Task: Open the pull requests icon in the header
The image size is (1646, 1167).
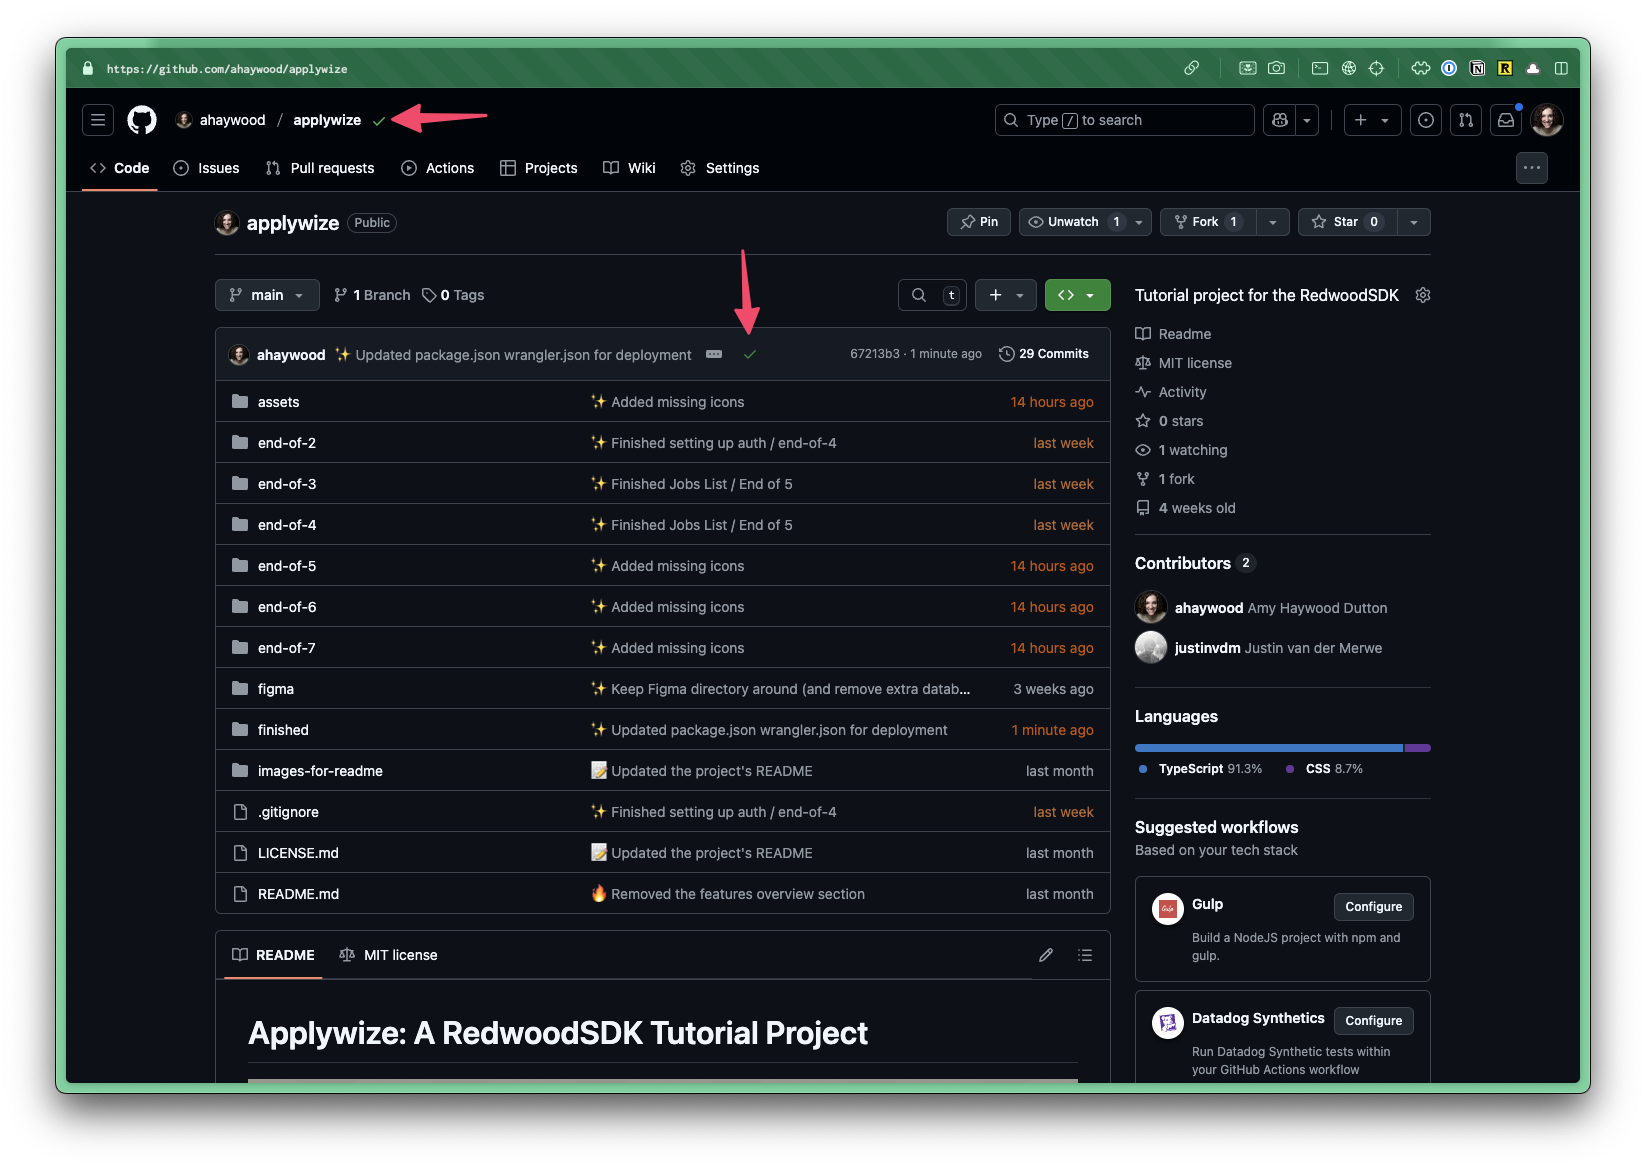Action: tap(1465, 119)
